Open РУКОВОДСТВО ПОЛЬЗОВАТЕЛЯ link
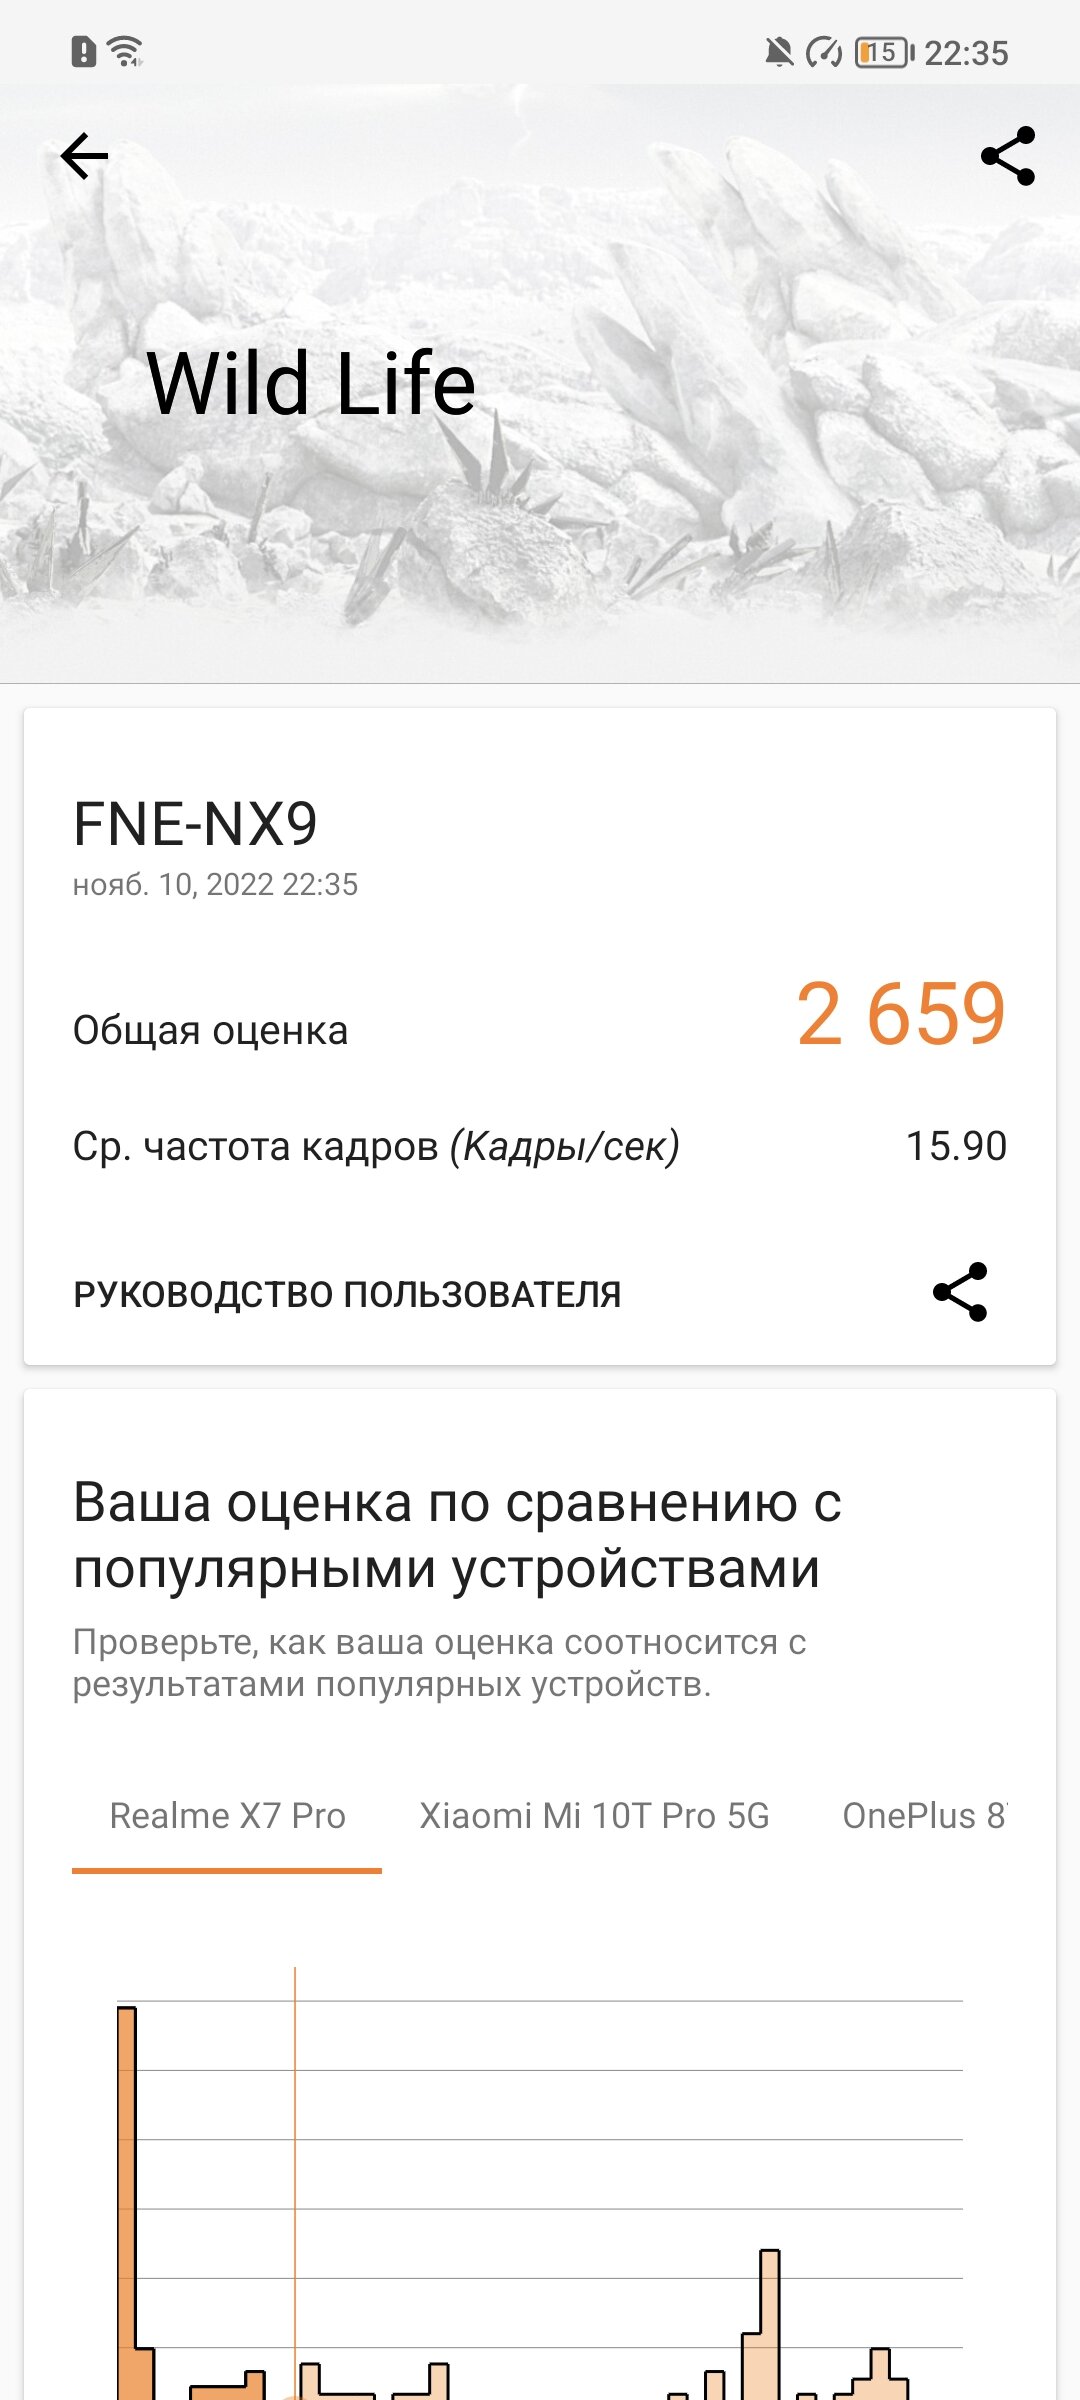The width and height of the screenshot is (1080, 2400). pyautogui.click(x=347, y=1294)
